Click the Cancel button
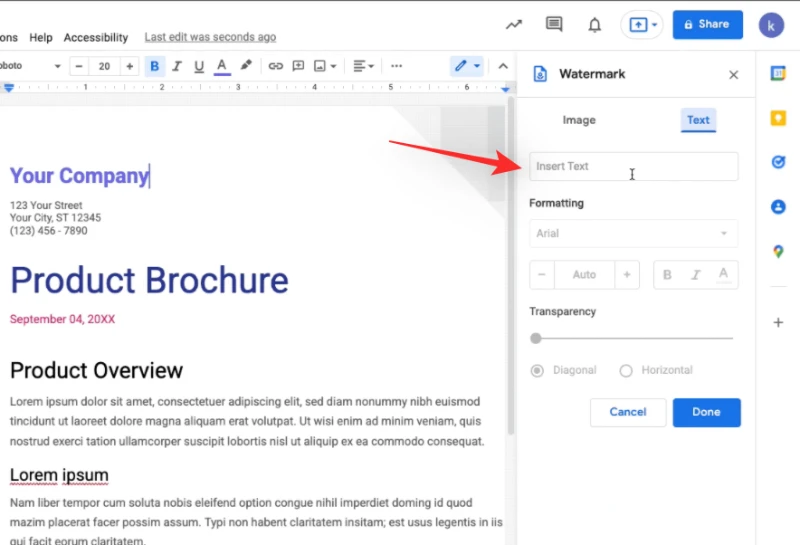The image size is (800, 545). point(628,412)
